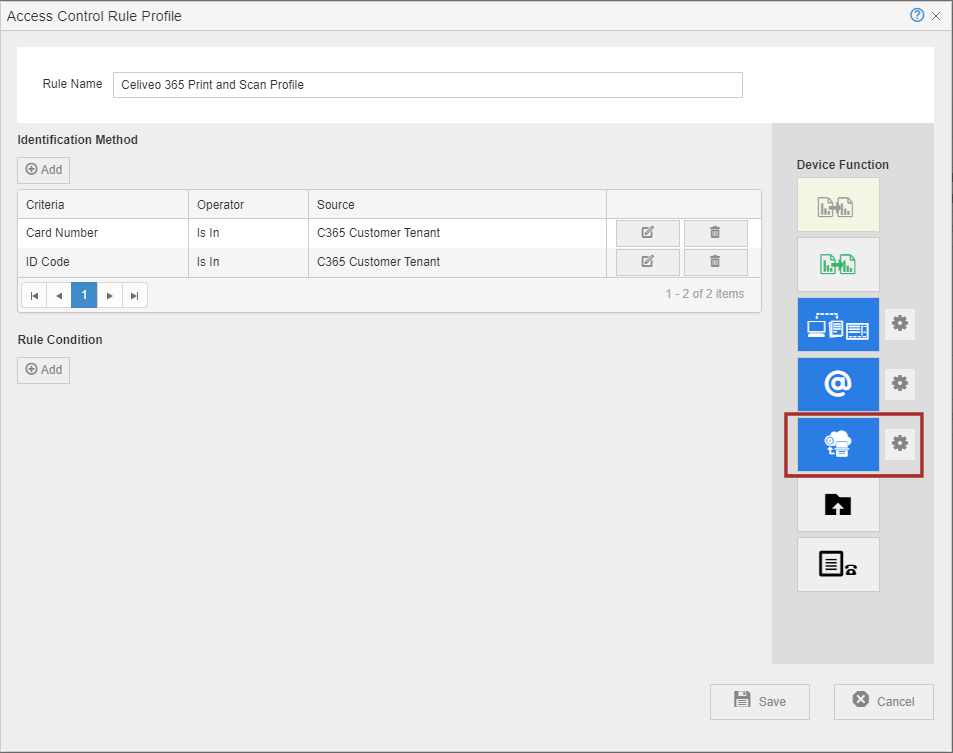Add a new Rule Condition

coord(43,370)
